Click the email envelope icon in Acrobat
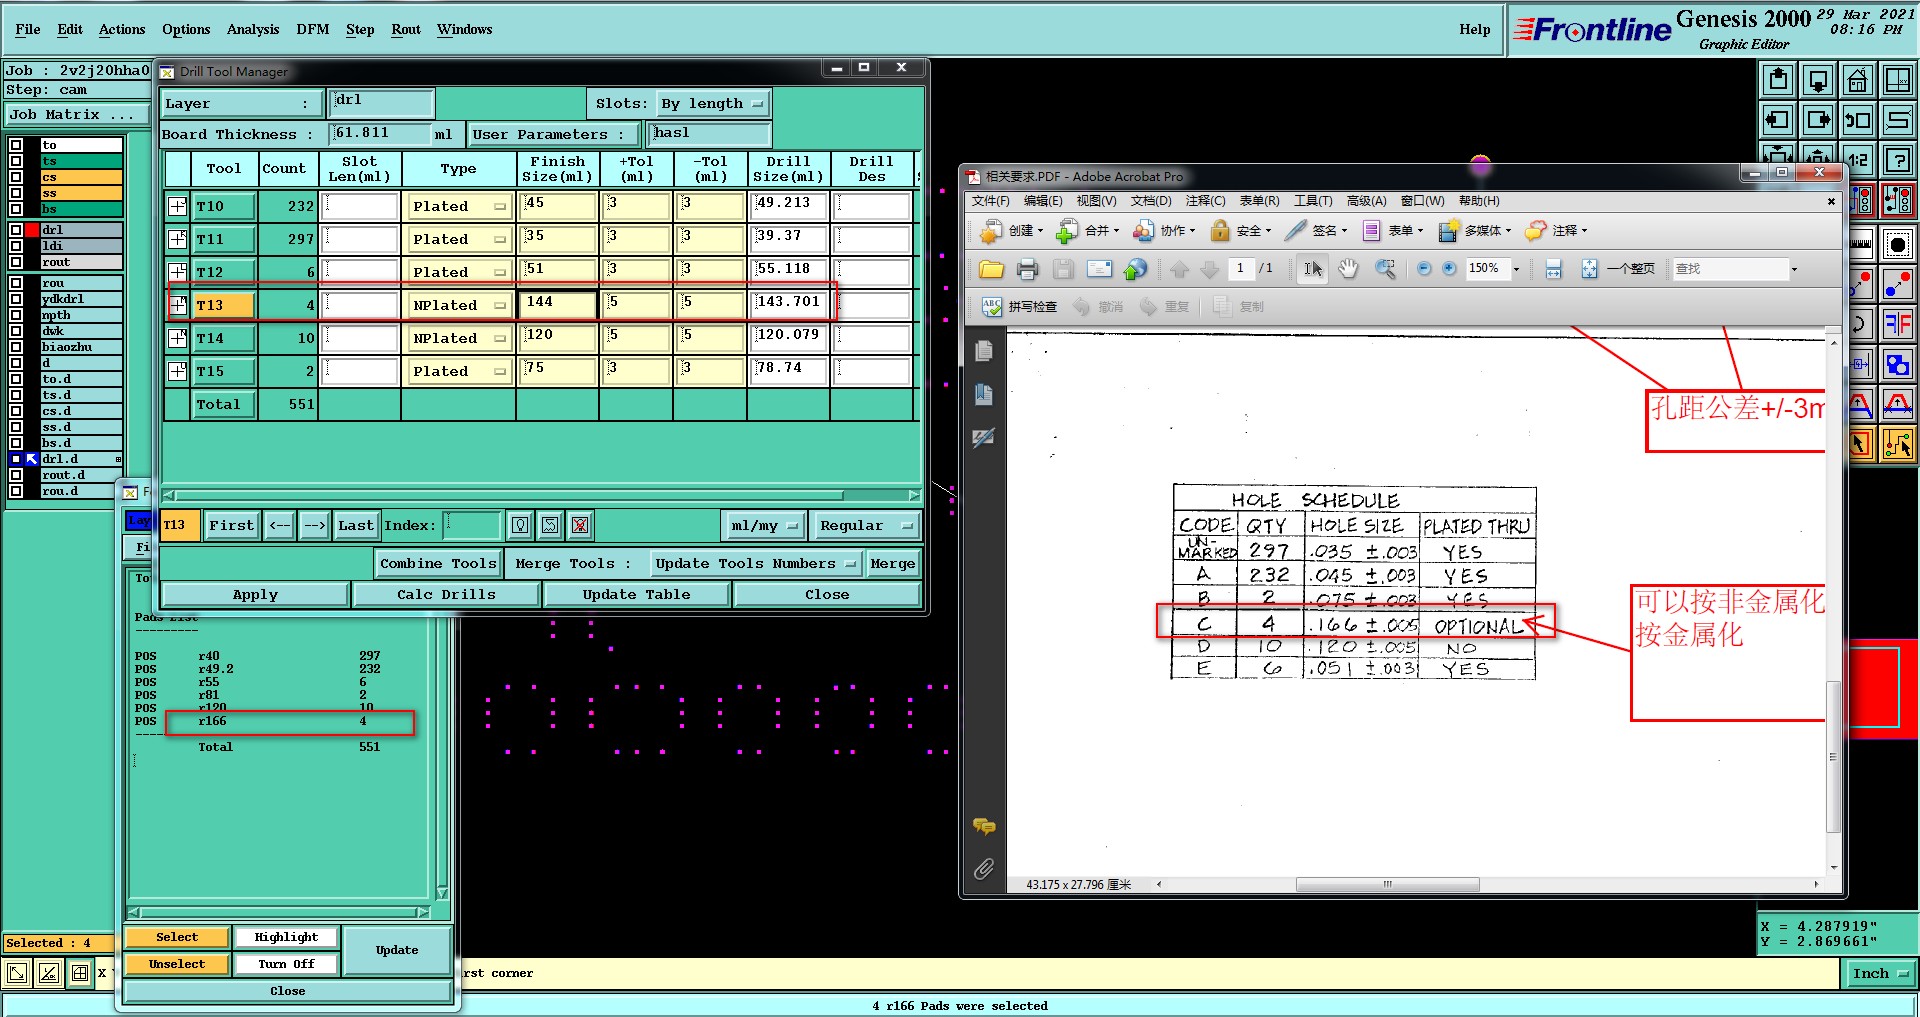The image size is (1920, 1017). (x=1099, y=269)
